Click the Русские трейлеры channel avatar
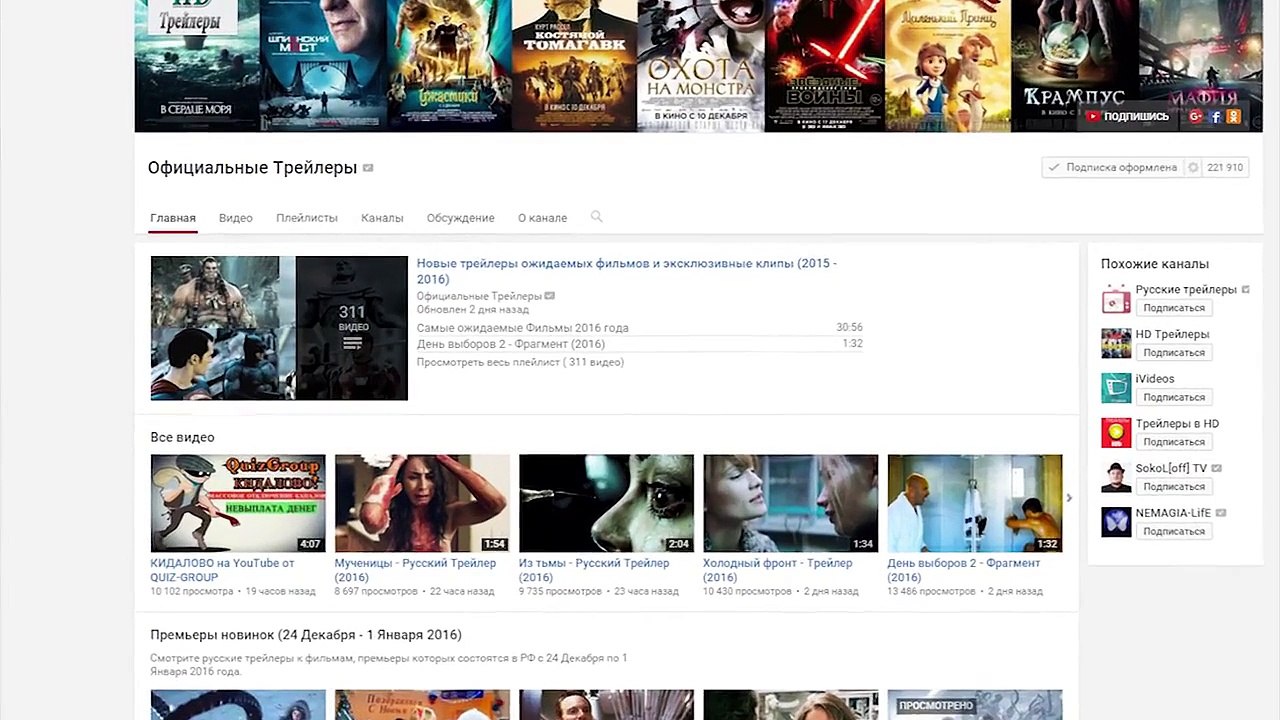This screenshot has height=720, width=1280. coord(1116,299)
